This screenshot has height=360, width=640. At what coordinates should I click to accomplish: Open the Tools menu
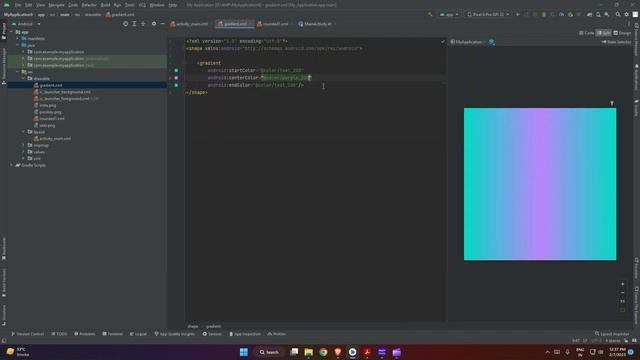pyautogui.click(x=130, y=5)
